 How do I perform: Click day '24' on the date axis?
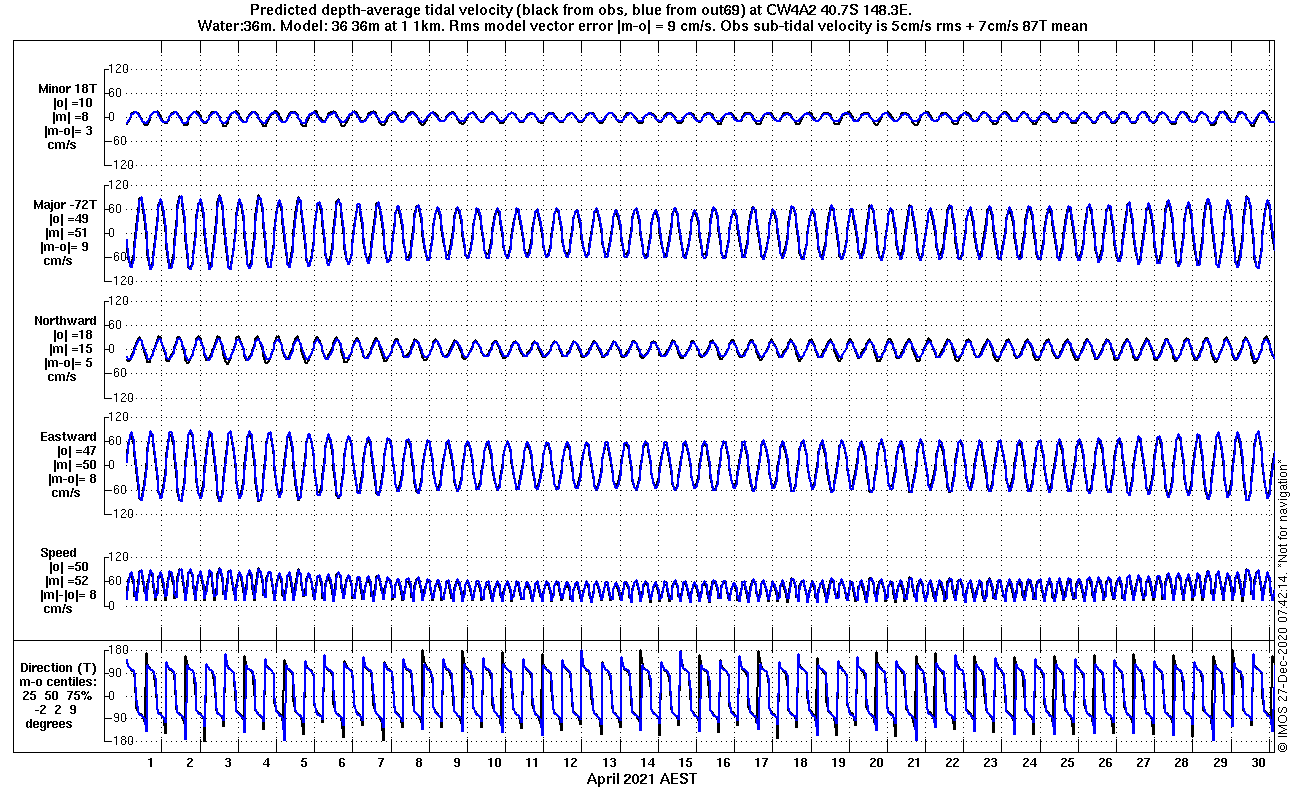click(x=1028, y=763)
